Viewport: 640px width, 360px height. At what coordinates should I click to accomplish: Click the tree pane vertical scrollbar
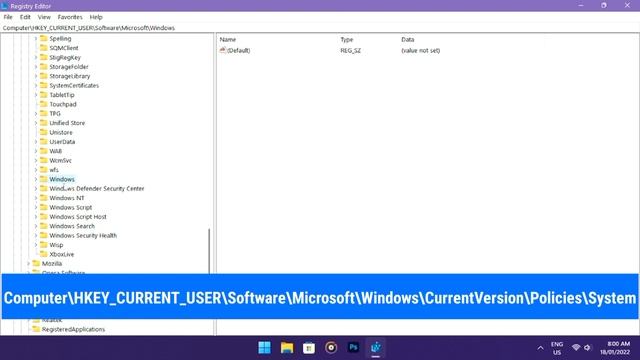209,251
